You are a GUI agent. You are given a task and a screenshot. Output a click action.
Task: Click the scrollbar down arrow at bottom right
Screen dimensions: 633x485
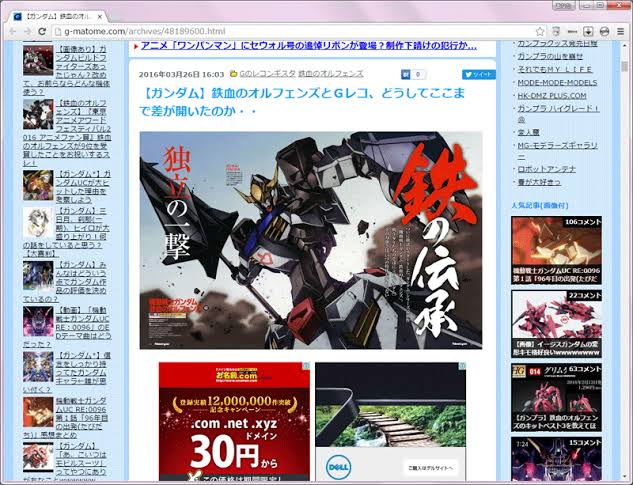click(625, 477)
